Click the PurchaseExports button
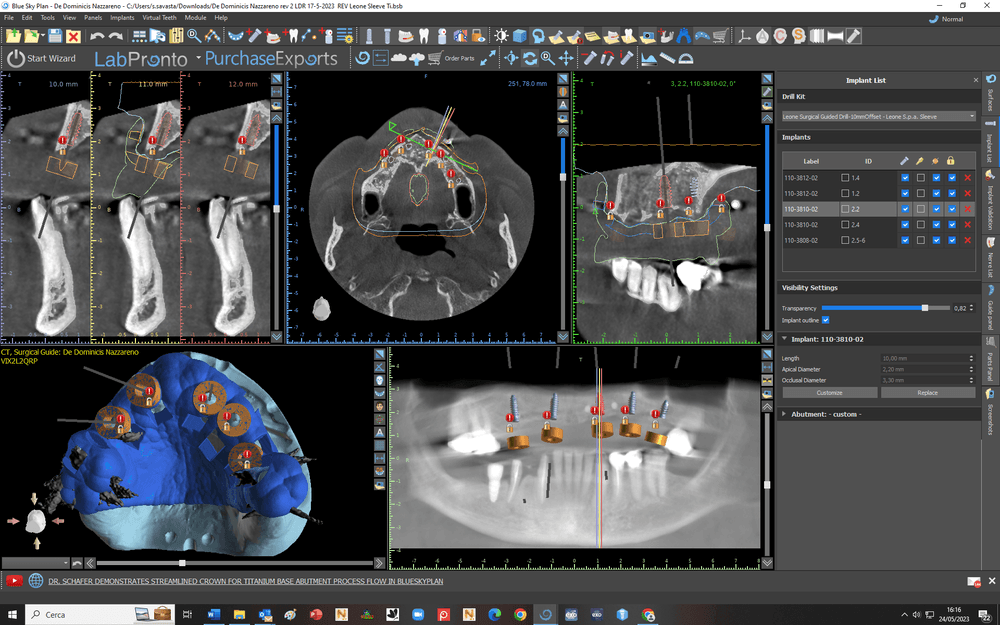 271,59
